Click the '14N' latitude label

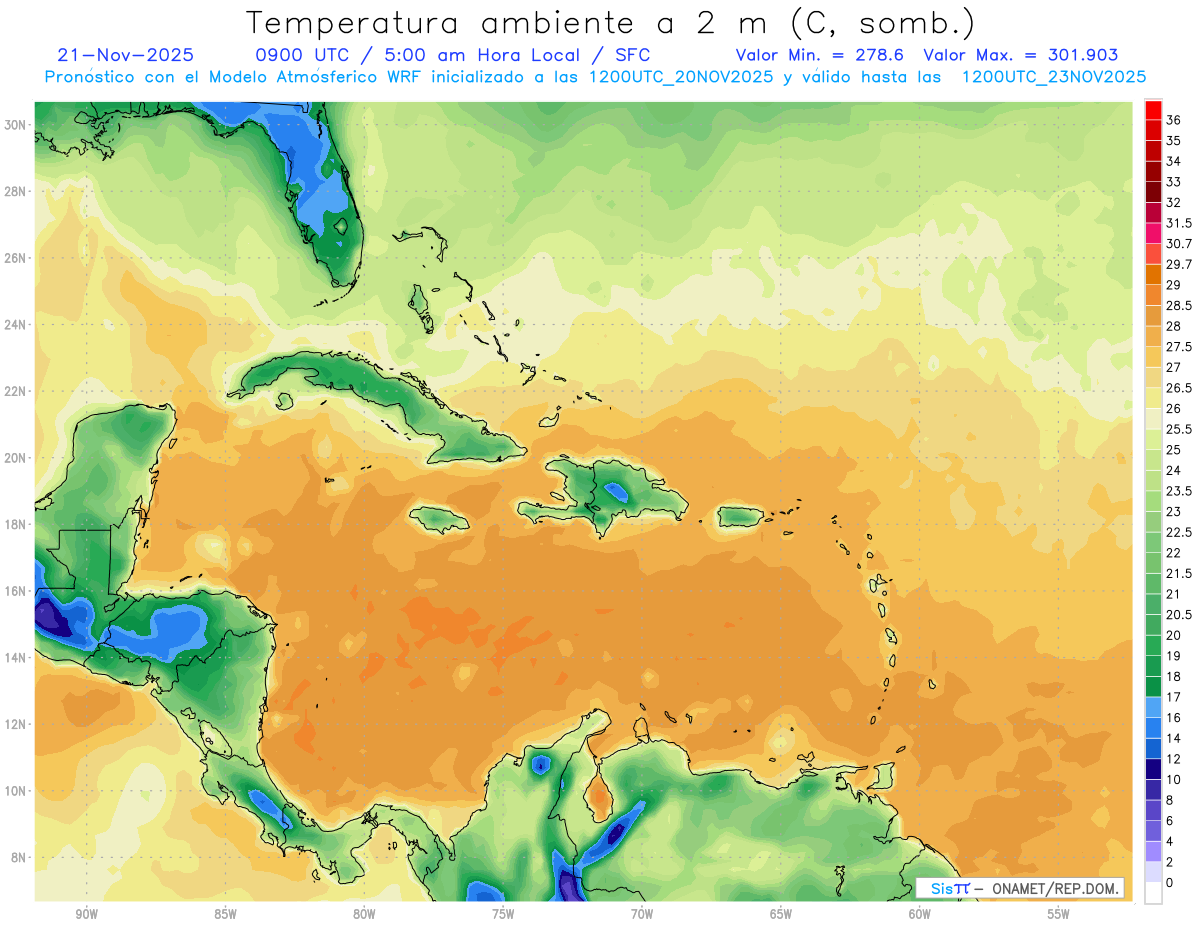point(16,657)
